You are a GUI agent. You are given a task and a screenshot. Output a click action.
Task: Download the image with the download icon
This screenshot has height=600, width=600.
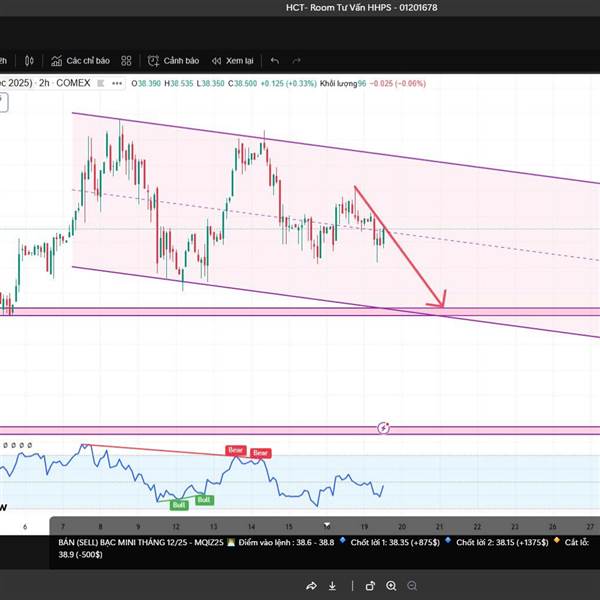tap(333, 586)
